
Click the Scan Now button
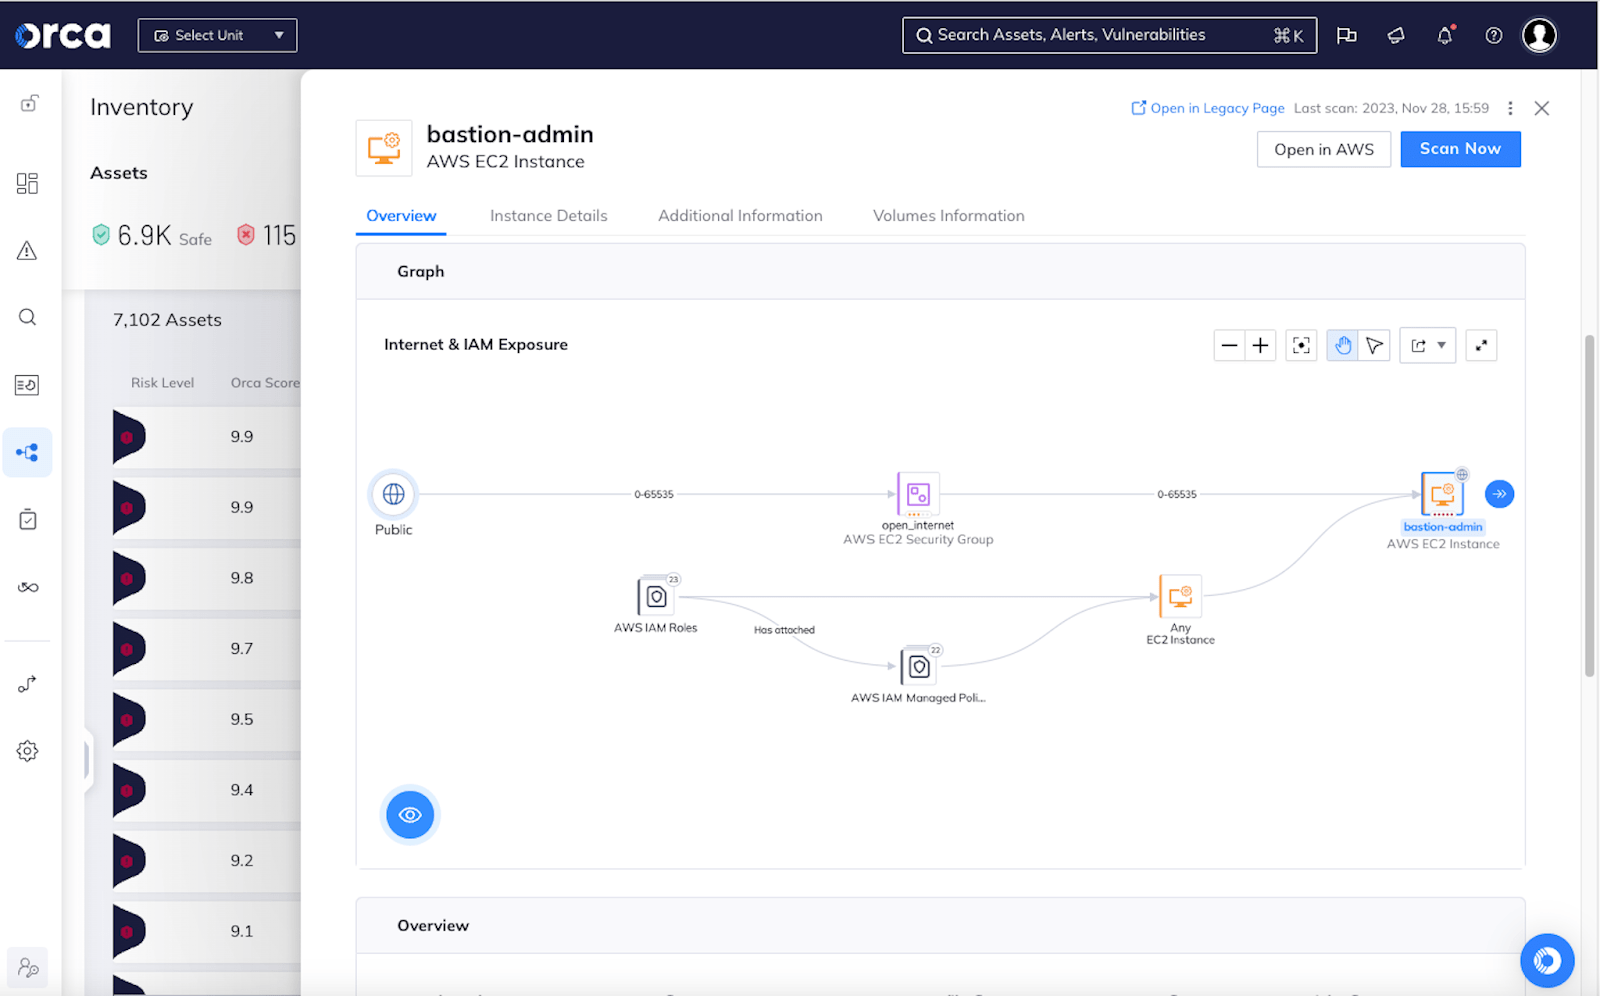click(1460, 148)
